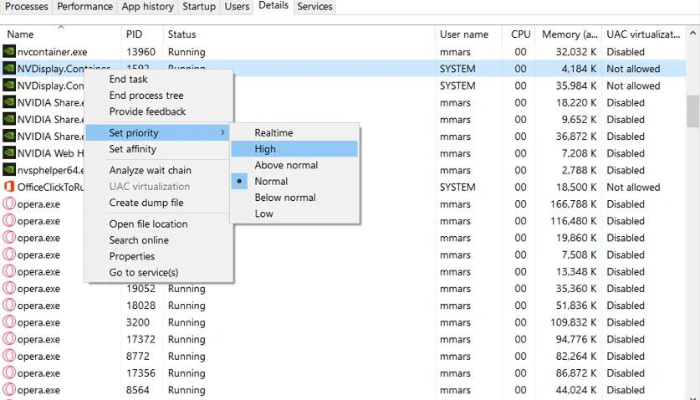Click the nvcontainer.exe NVIDIA icon
The image size is (700, 400).
pos(9,51)
